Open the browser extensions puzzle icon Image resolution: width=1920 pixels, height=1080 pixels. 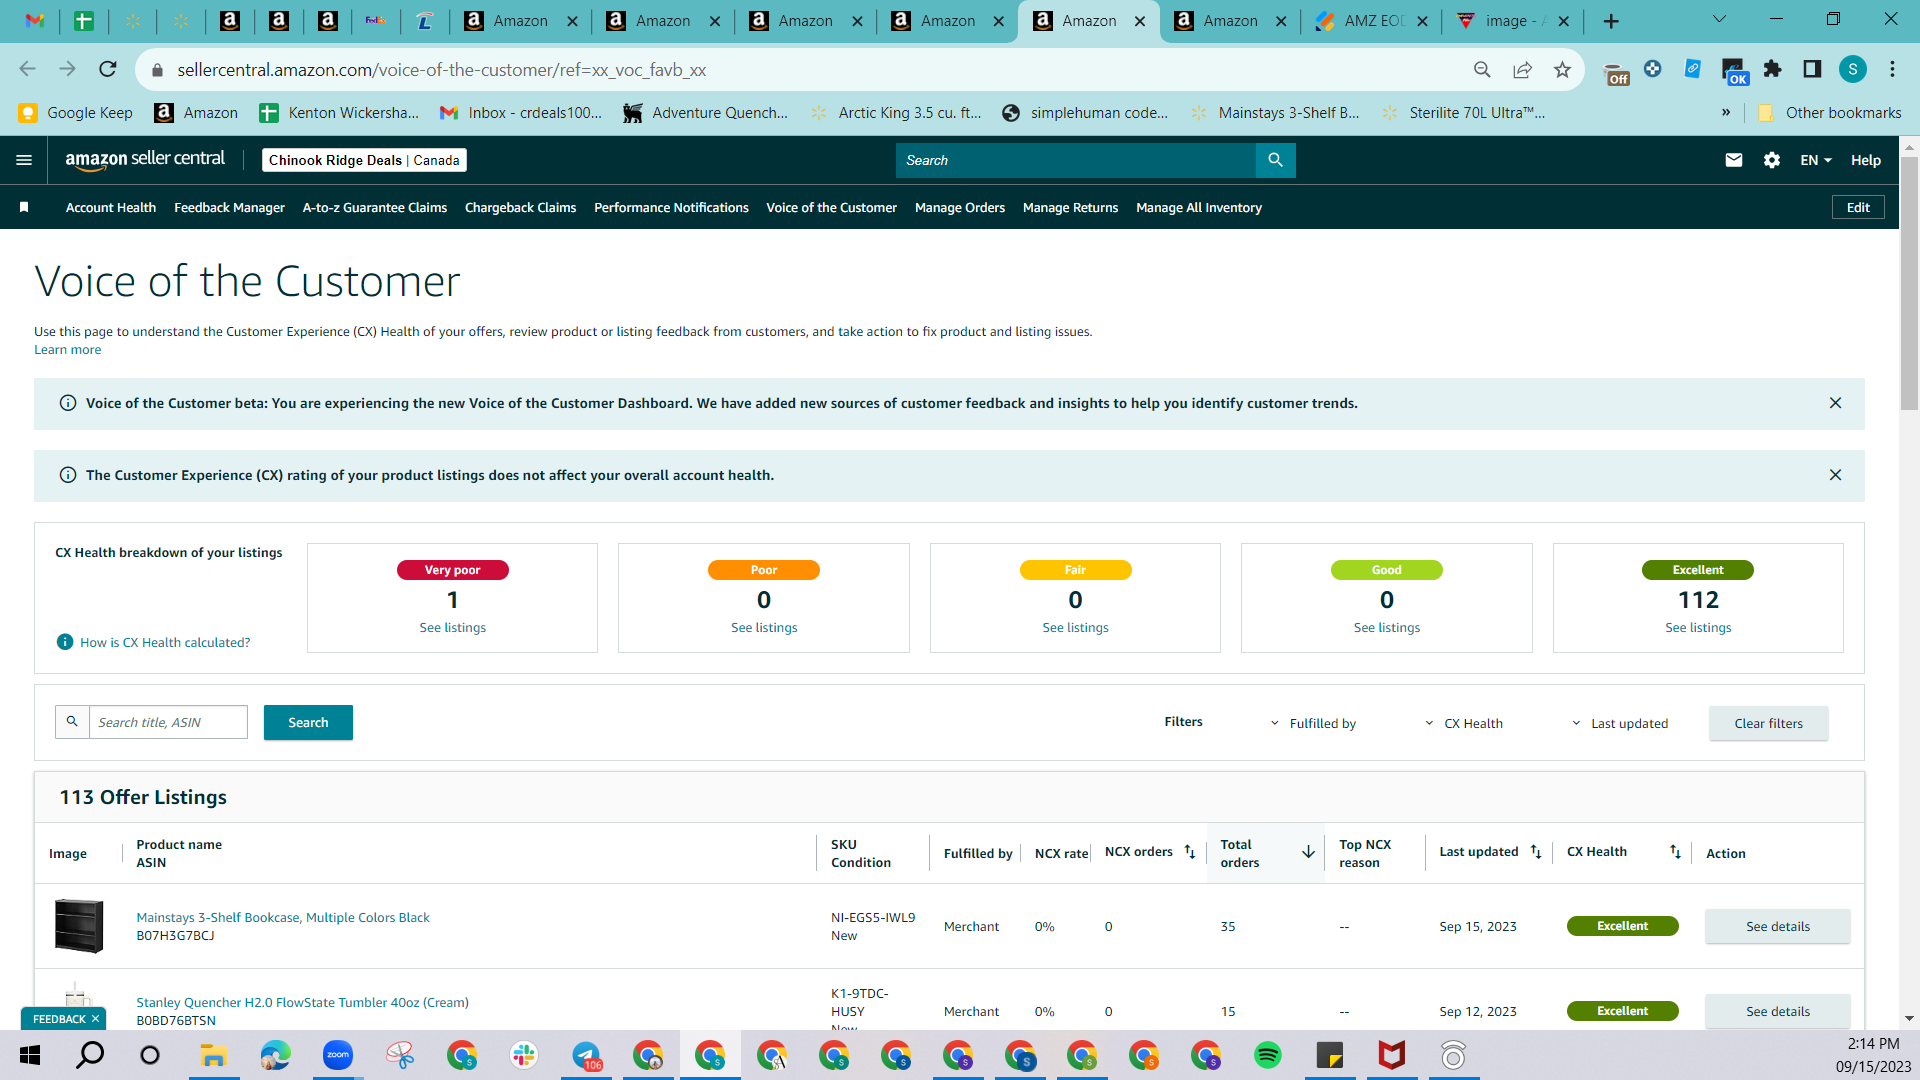click(x=1772, y=69)
